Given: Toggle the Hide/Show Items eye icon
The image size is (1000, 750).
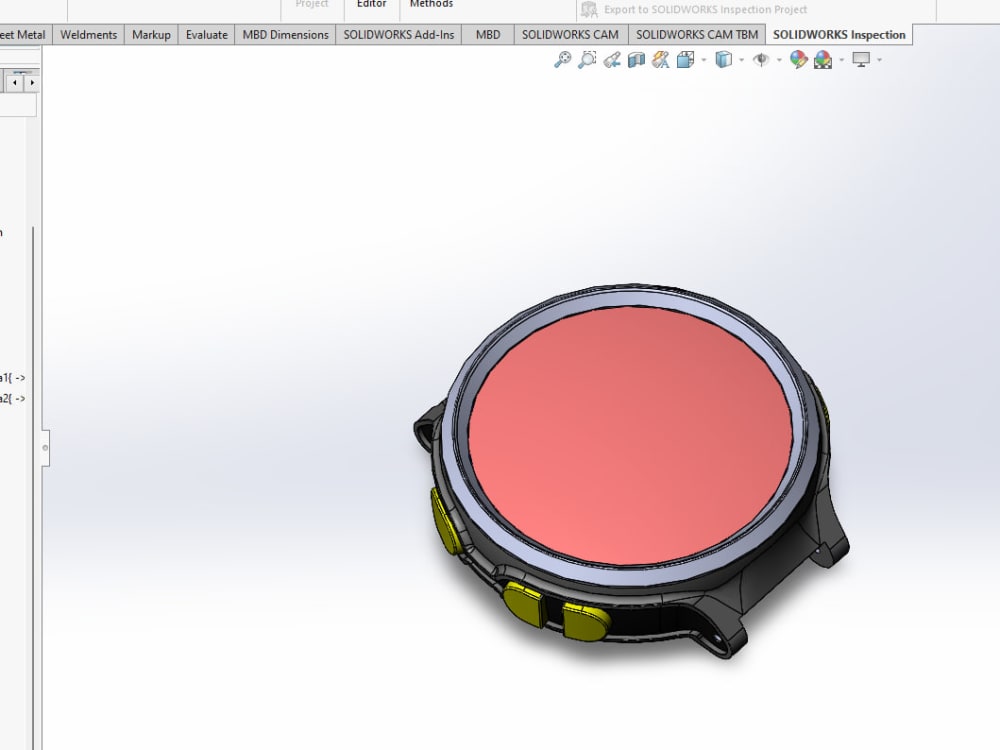Looking at the screenshot, I should click(x=761, y=60).
